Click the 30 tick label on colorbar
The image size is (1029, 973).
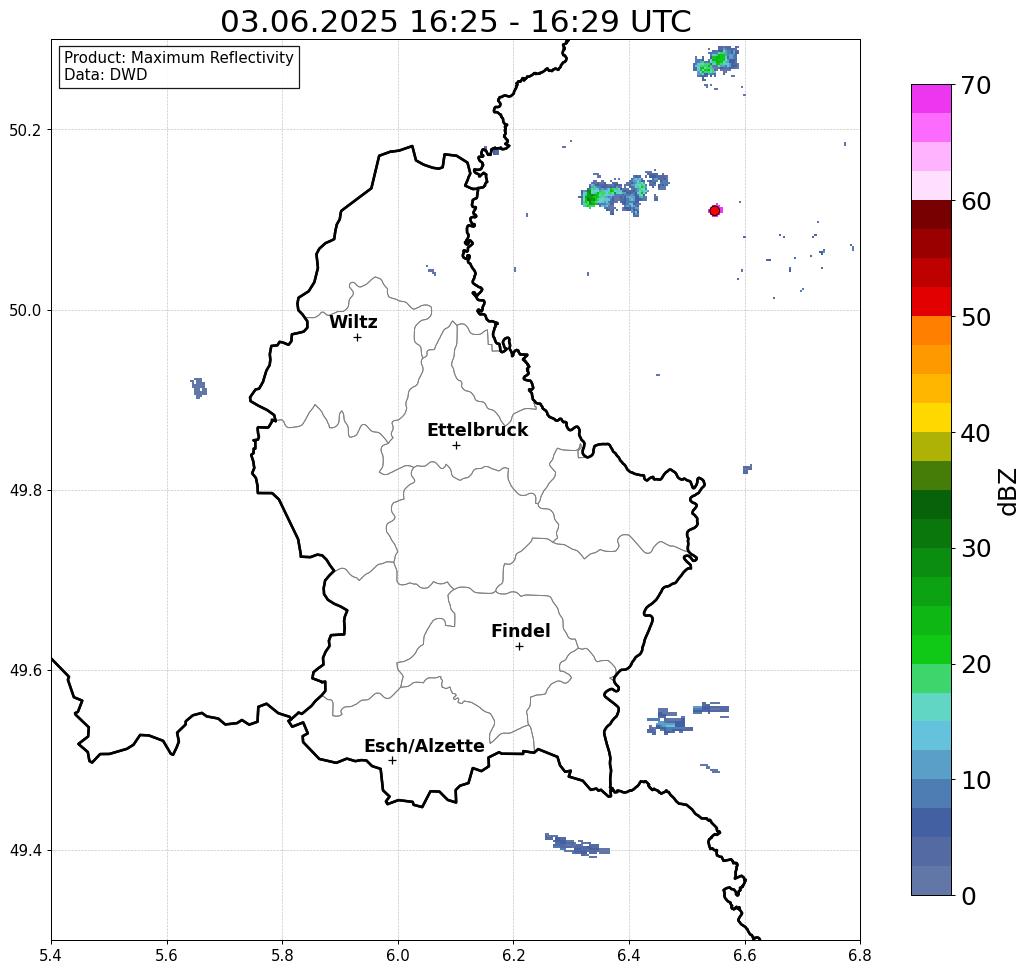click(976, 549)
